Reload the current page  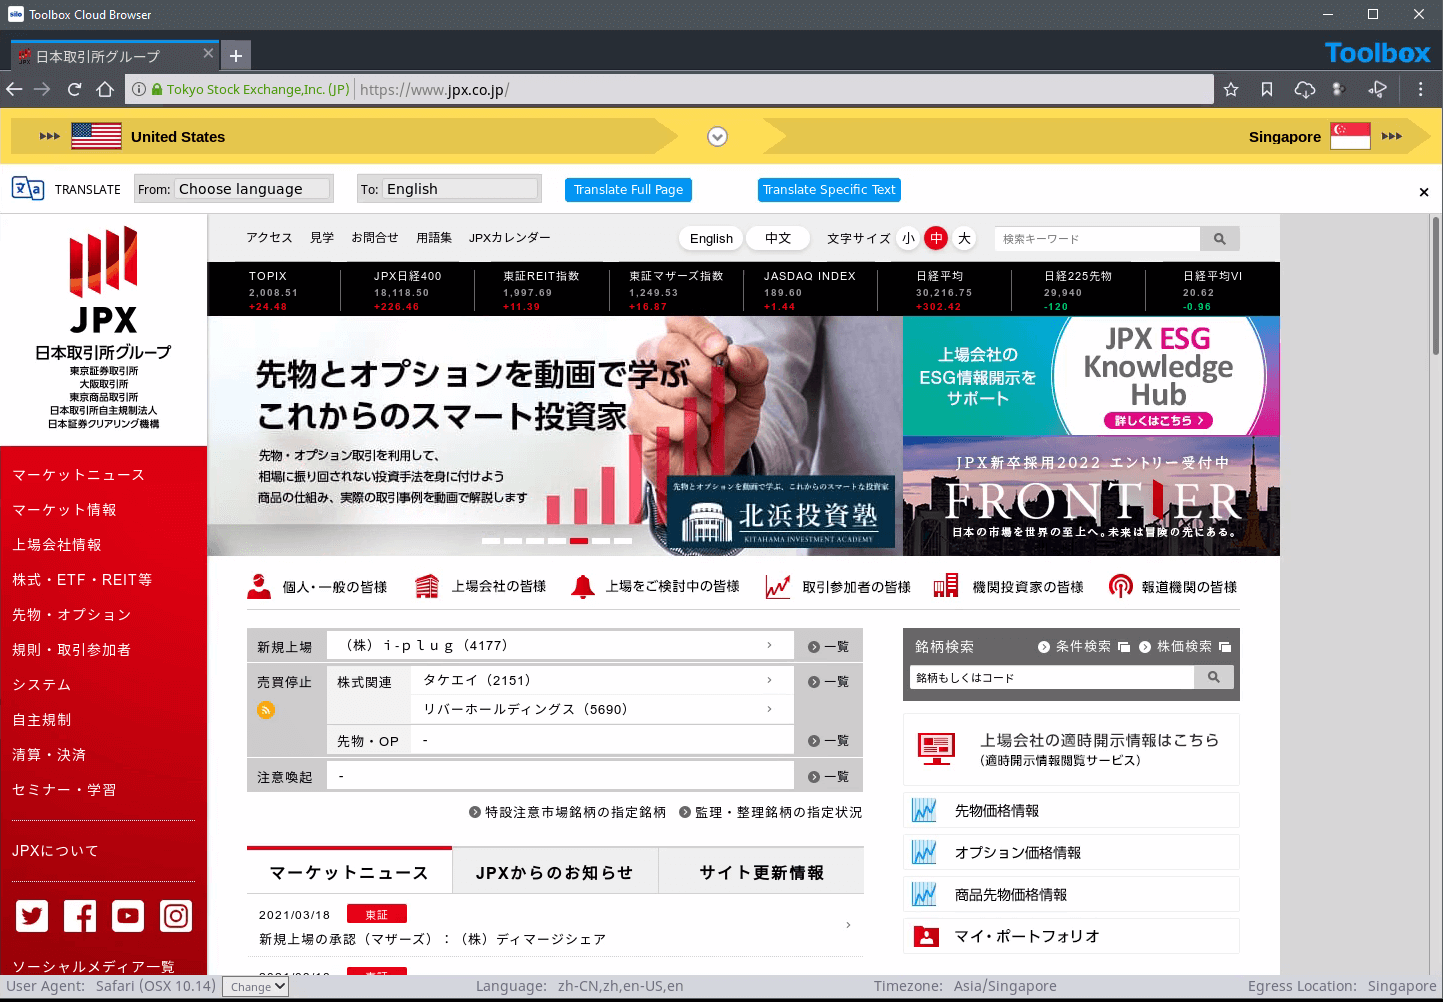[74, 89]
